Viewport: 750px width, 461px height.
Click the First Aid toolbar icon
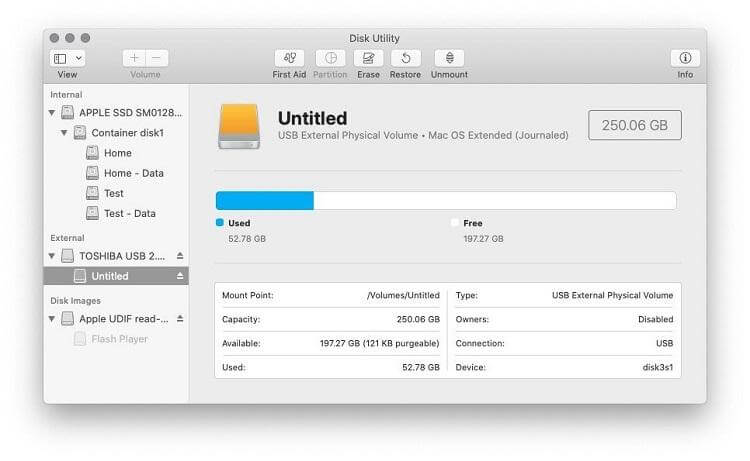(289, 59)
